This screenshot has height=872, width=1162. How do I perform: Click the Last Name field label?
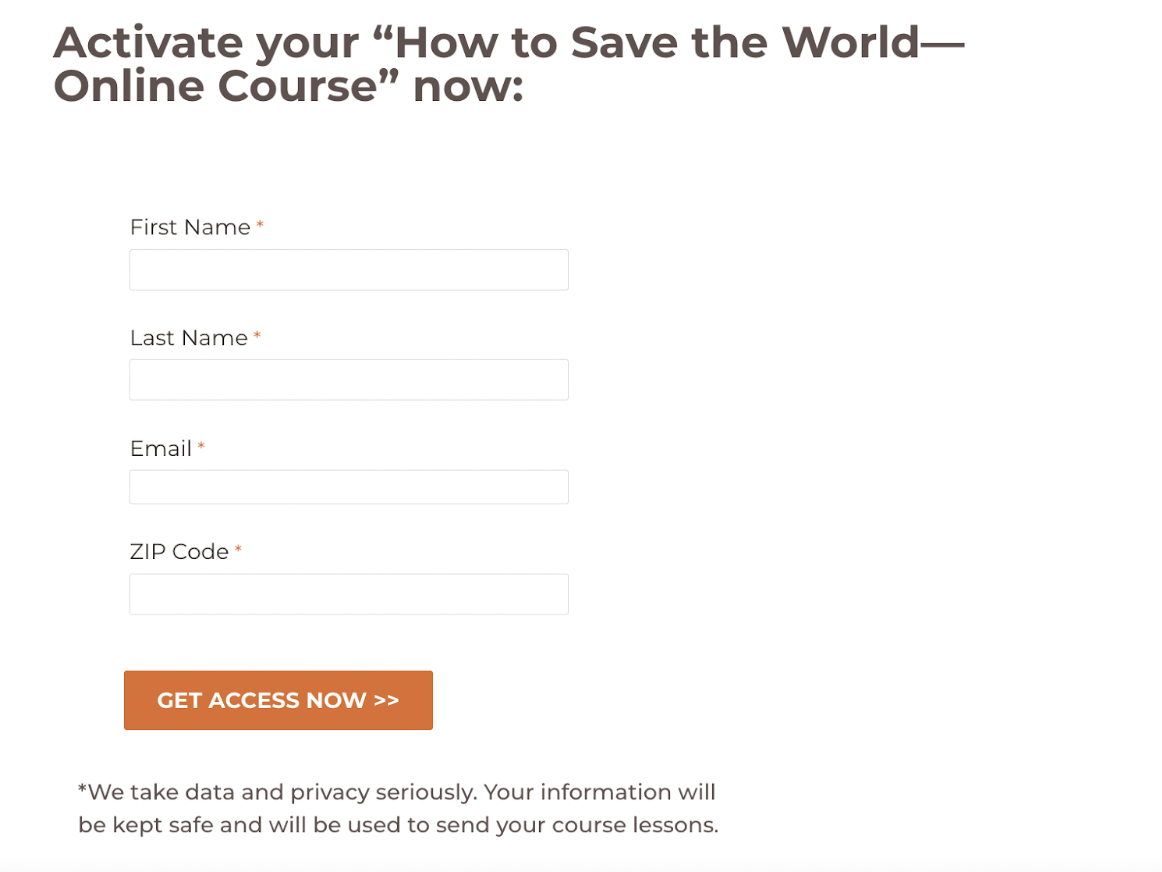click(190, 338)
